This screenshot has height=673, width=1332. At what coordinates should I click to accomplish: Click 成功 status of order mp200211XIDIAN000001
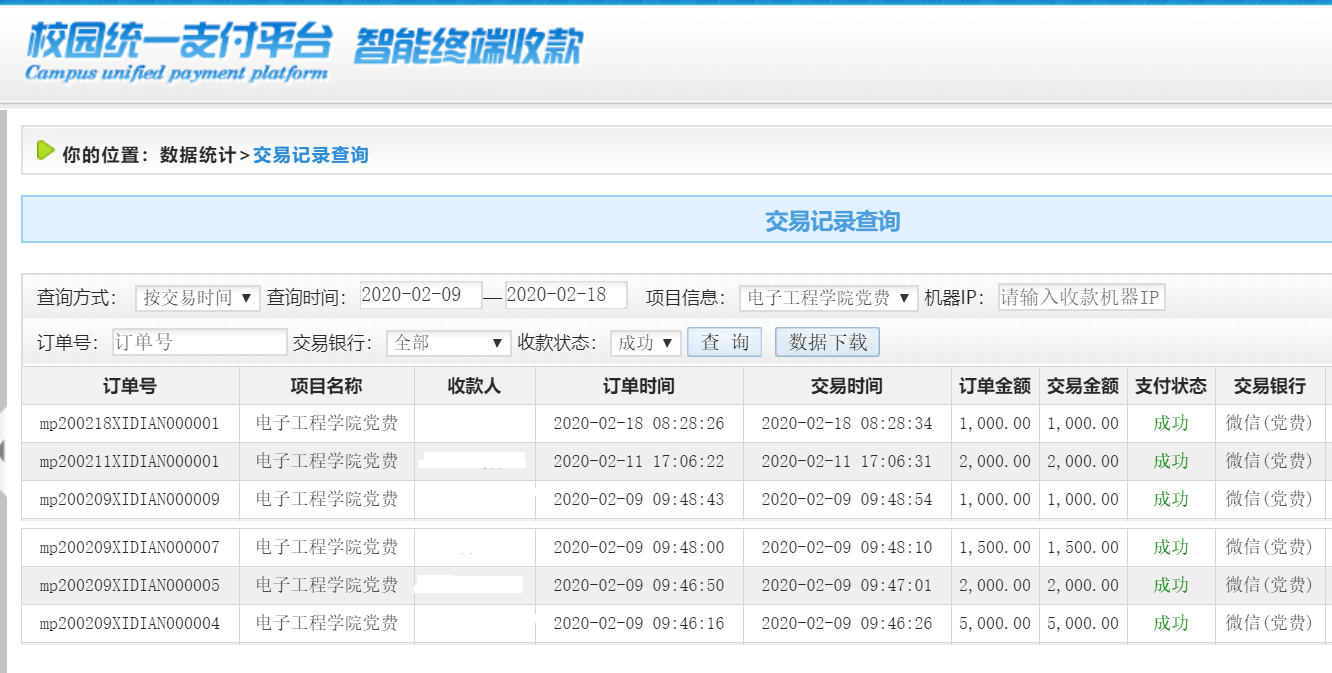[1170, 461]
